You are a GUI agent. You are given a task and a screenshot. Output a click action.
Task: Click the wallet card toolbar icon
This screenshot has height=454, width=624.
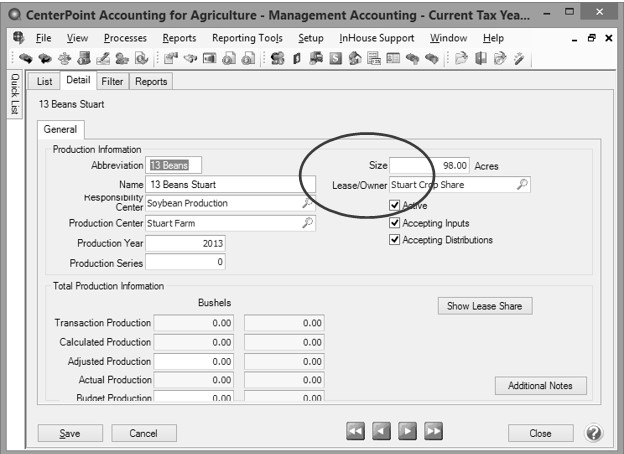pyautogui.click(x=210, y=59)
